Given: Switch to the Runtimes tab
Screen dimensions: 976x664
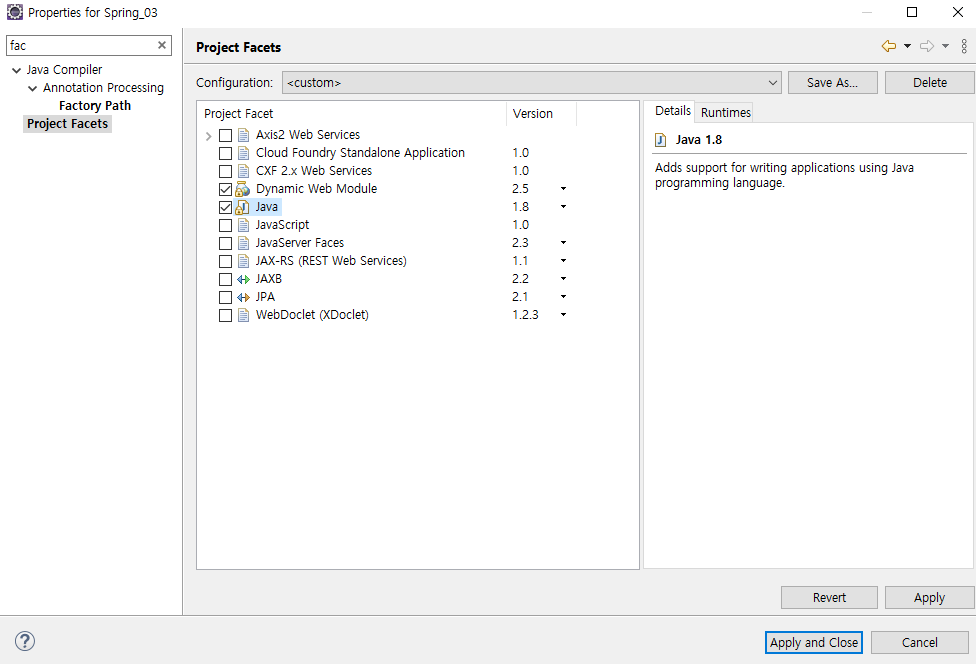Looking at the screenshot, I should click(x=725, y=112).
